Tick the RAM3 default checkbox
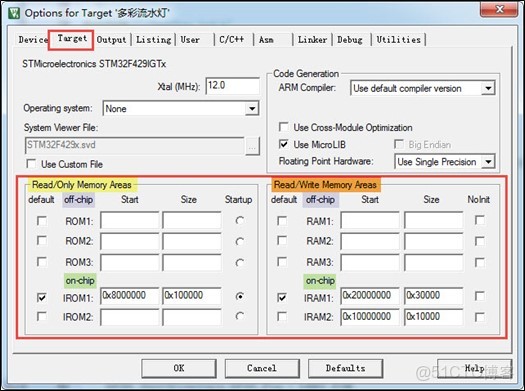 [x=282, y=262]
